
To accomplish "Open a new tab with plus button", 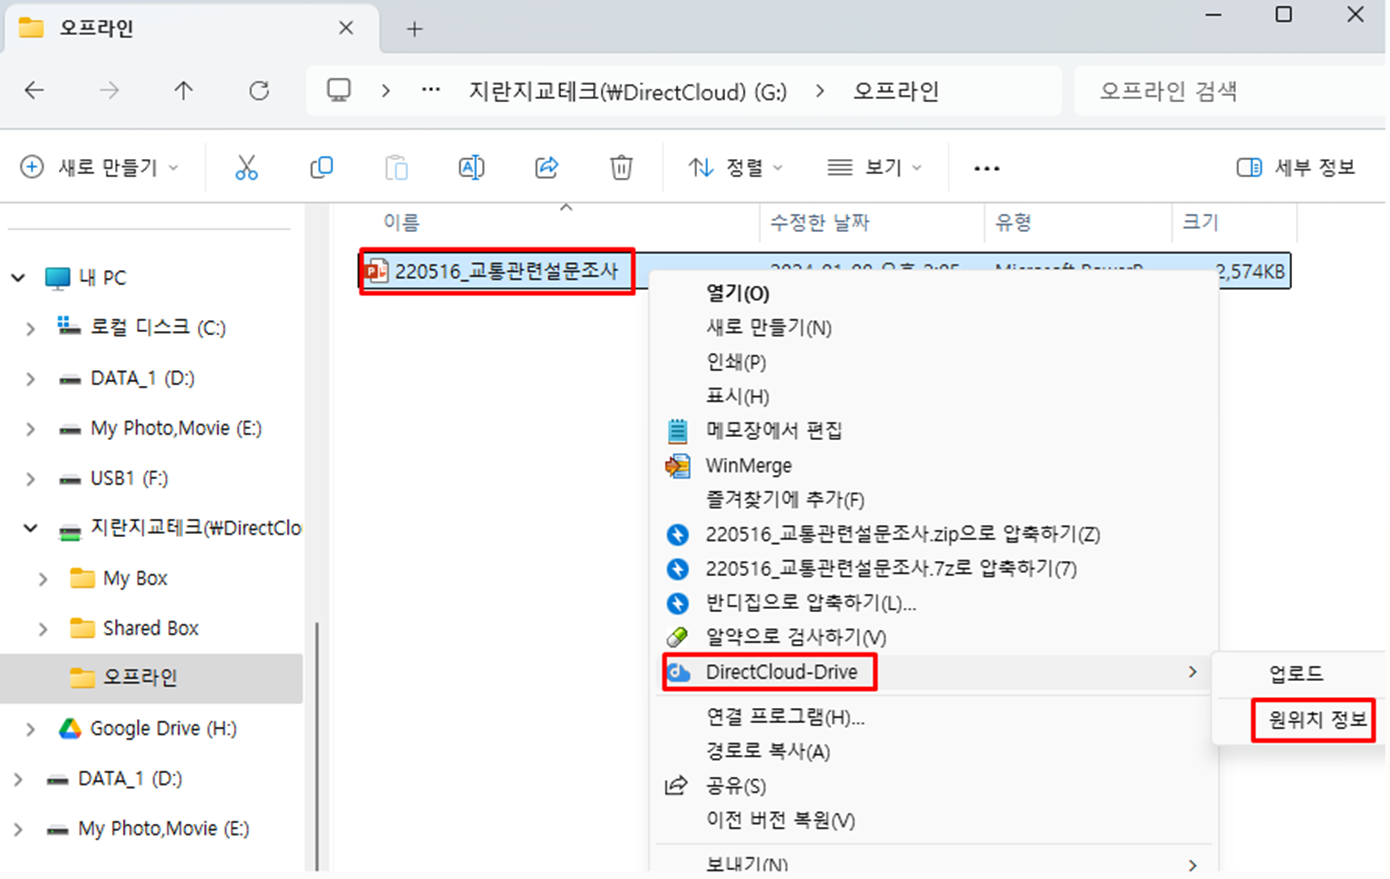I will click(414, 29).
